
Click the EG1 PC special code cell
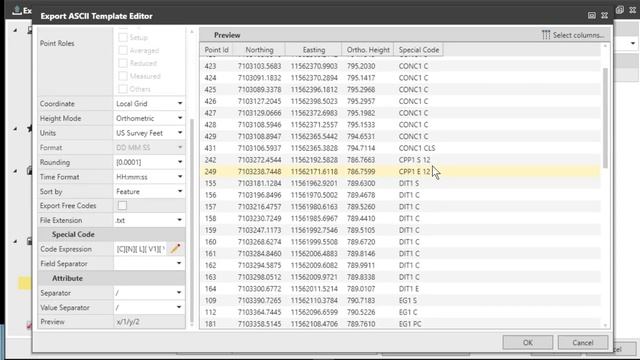tap(410, 324)
